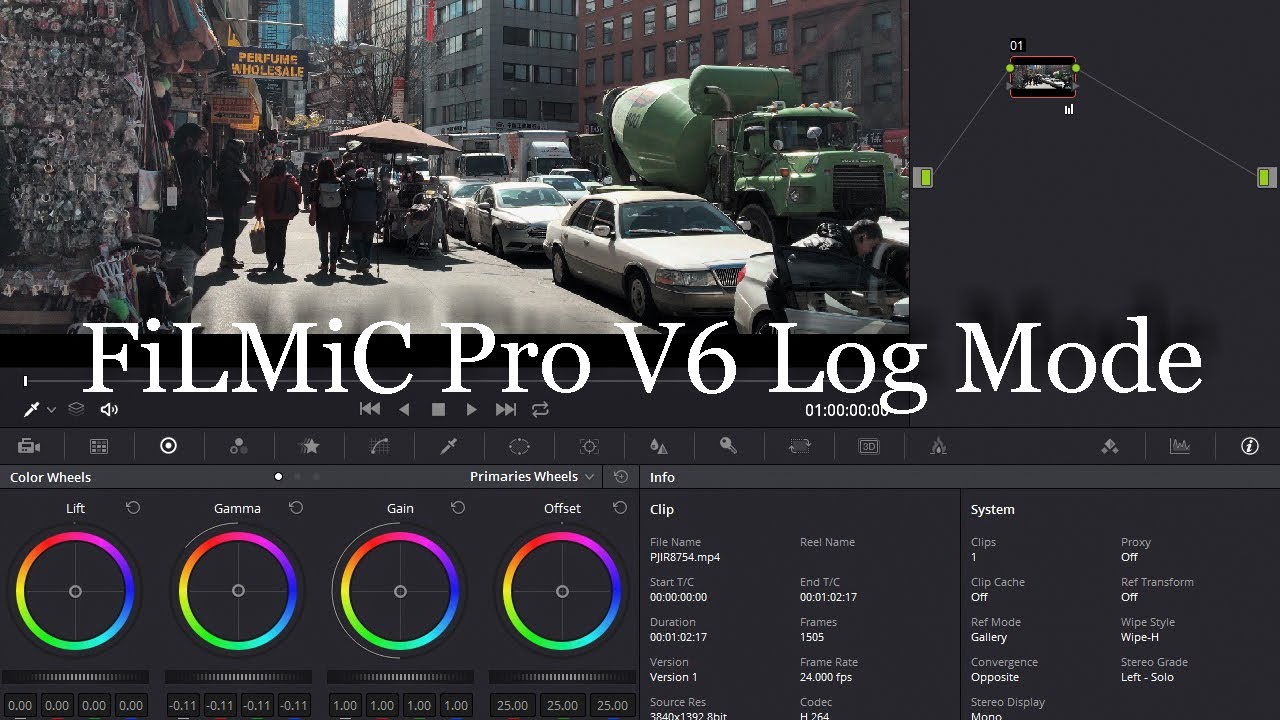
Task: Click the Wipe Style value Wipe-H
Action: click(1140, 637)
